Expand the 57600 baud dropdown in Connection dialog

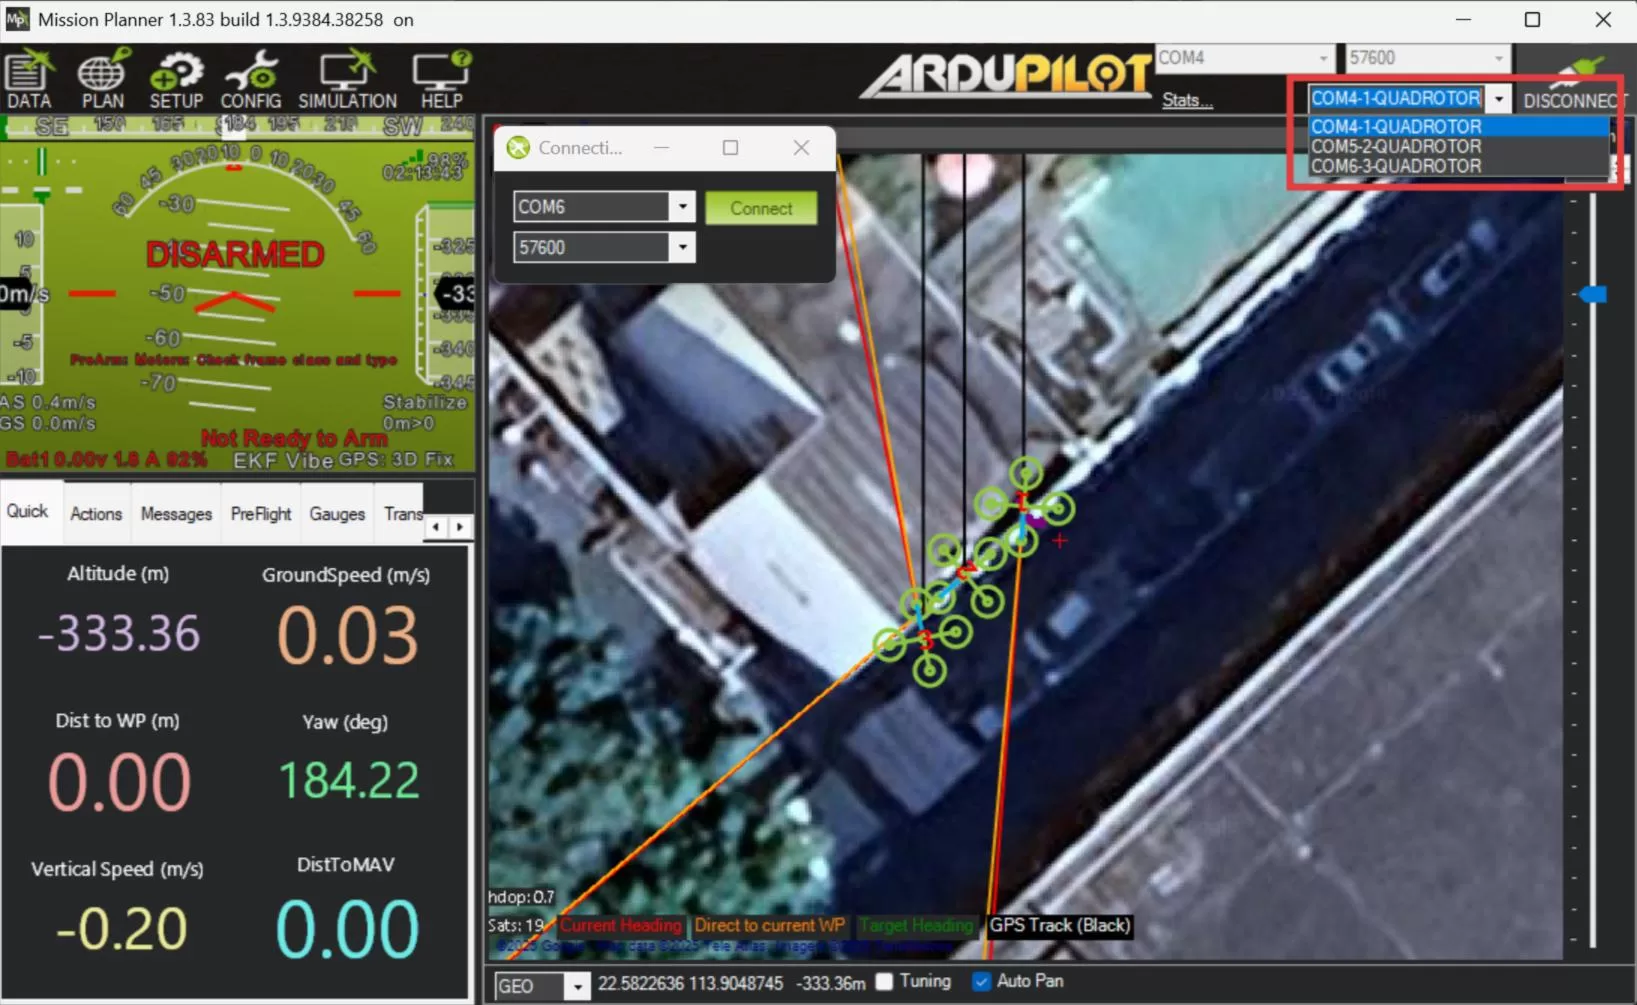682,247
